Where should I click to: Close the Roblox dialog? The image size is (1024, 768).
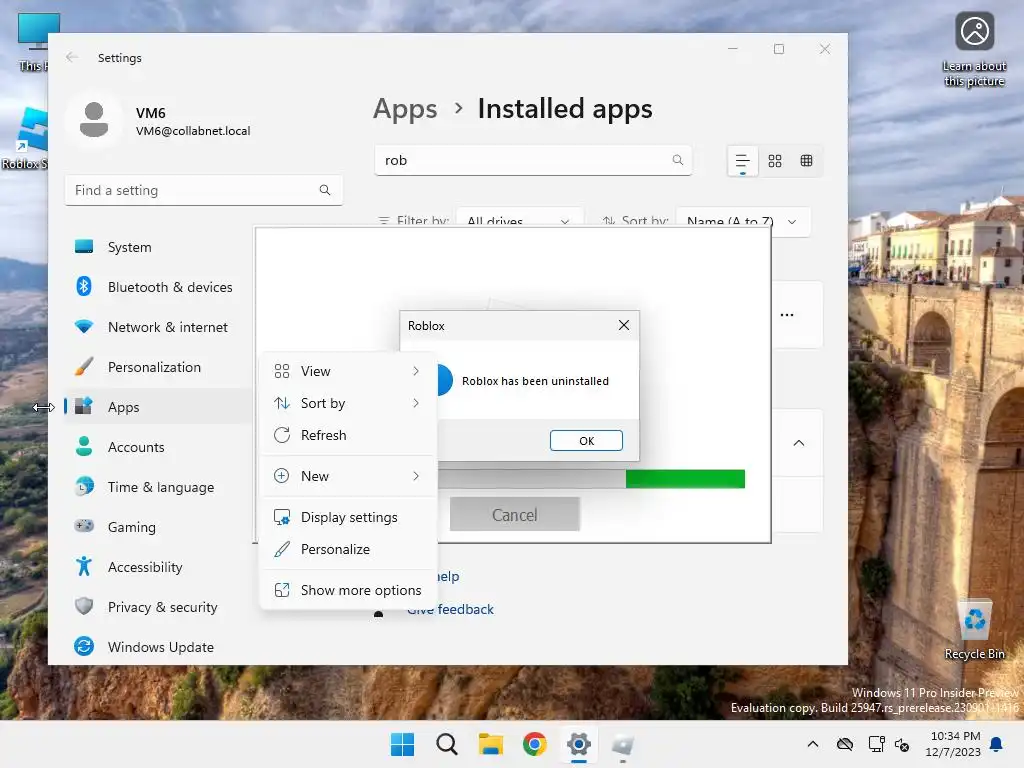coord(624,325)
